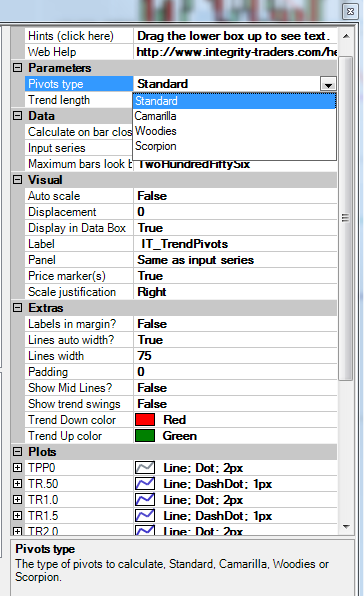Screen dimensions: 364x596
Task: Collapse the Data section
Action: pyautogui.click(x=17, y=116)
